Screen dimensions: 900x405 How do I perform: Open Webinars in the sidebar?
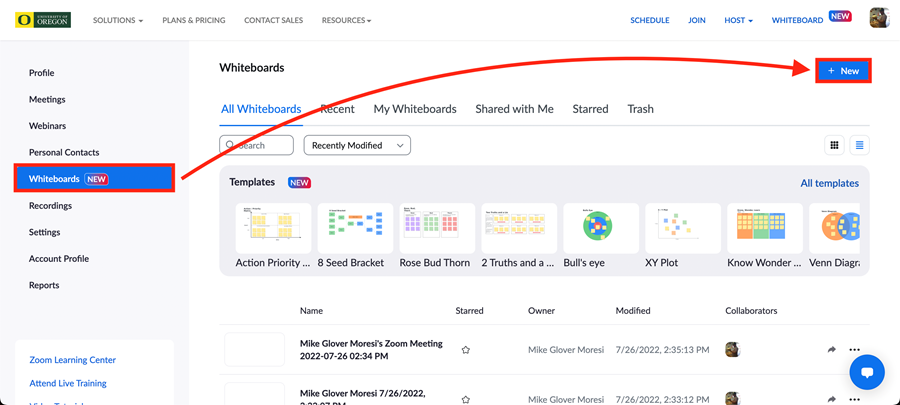(x=47, y=126)
